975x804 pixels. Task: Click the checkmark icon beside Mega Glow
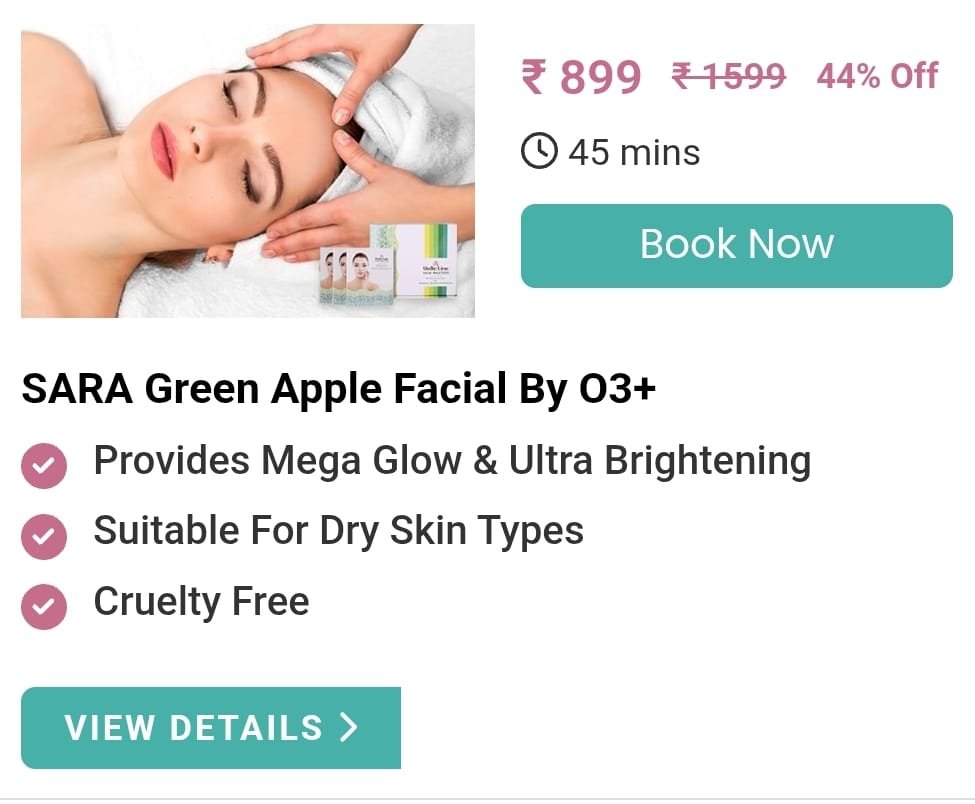tap(44, 466)
